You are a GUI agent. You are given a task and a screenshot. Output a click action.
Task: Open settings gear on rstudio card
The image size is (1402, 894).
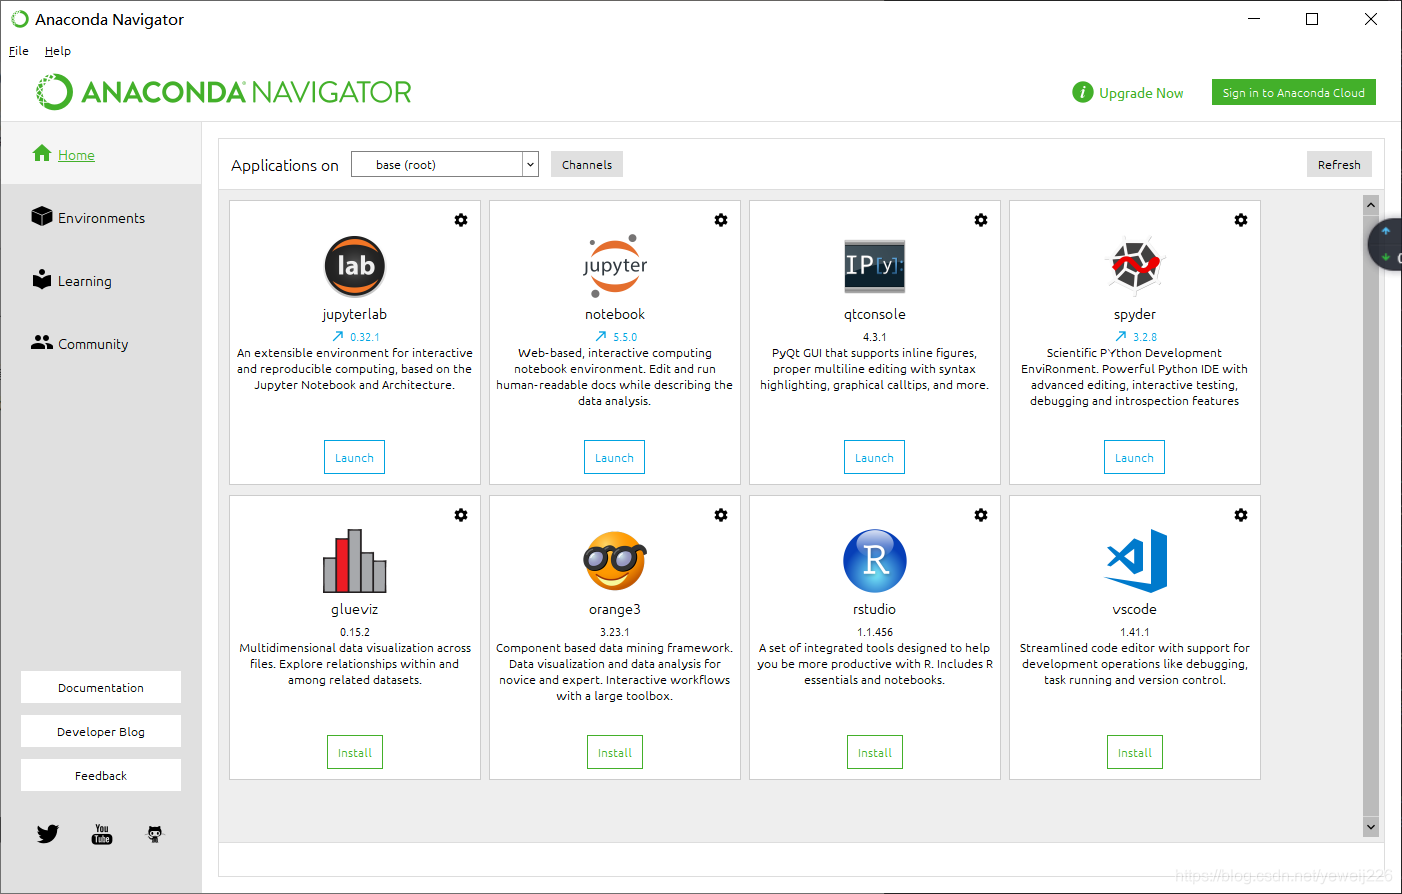click(981, 515)
